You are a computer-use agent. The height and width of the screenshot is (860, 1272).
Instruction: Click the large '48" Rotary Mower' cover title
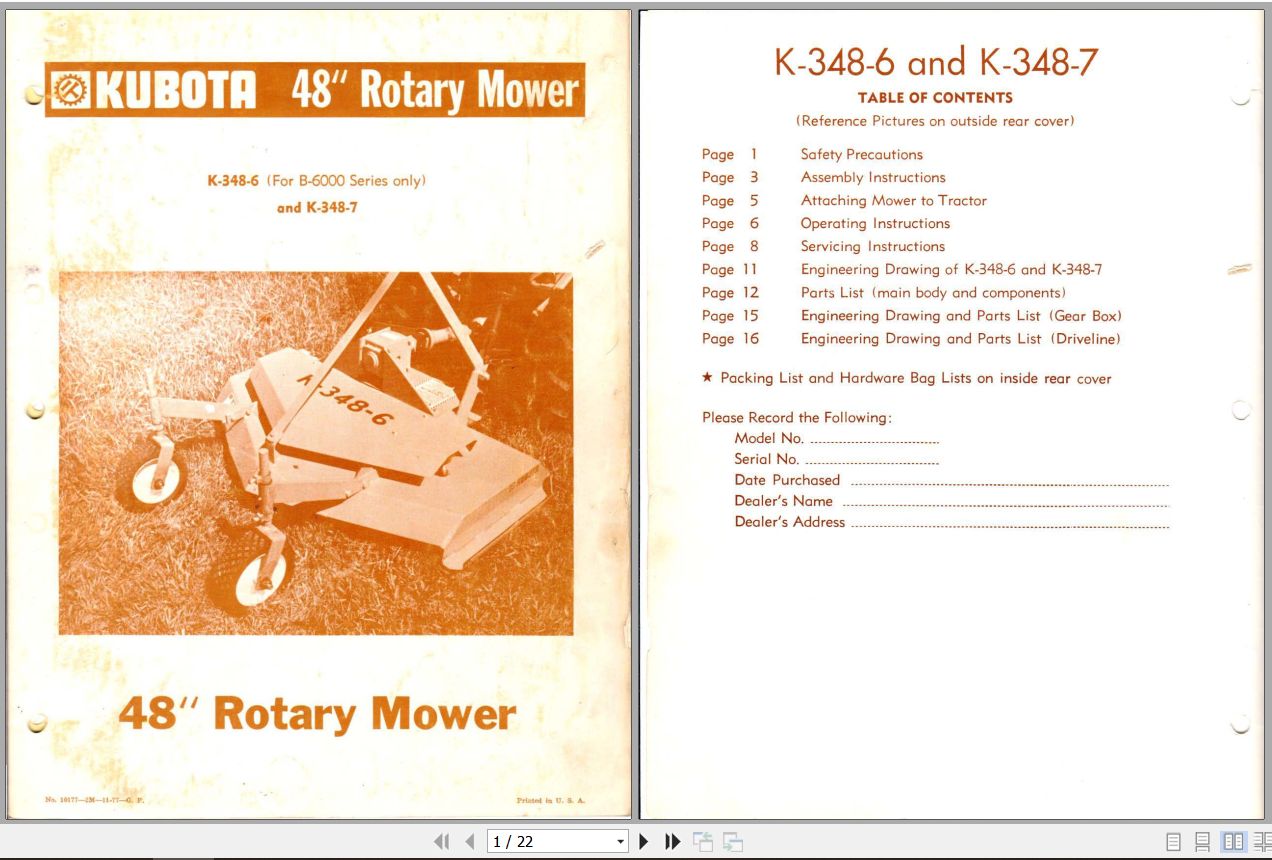tap(317, 714)
